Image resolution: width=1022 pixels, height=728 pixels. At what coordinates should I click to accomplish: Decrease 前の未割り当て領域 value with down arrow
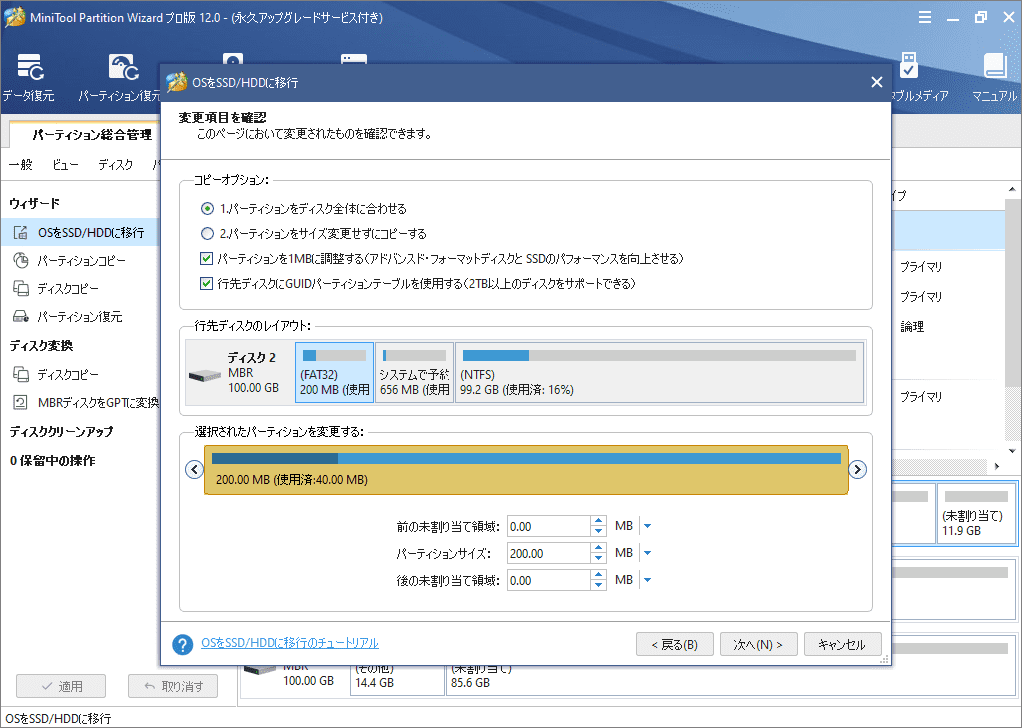click(598, 531)
